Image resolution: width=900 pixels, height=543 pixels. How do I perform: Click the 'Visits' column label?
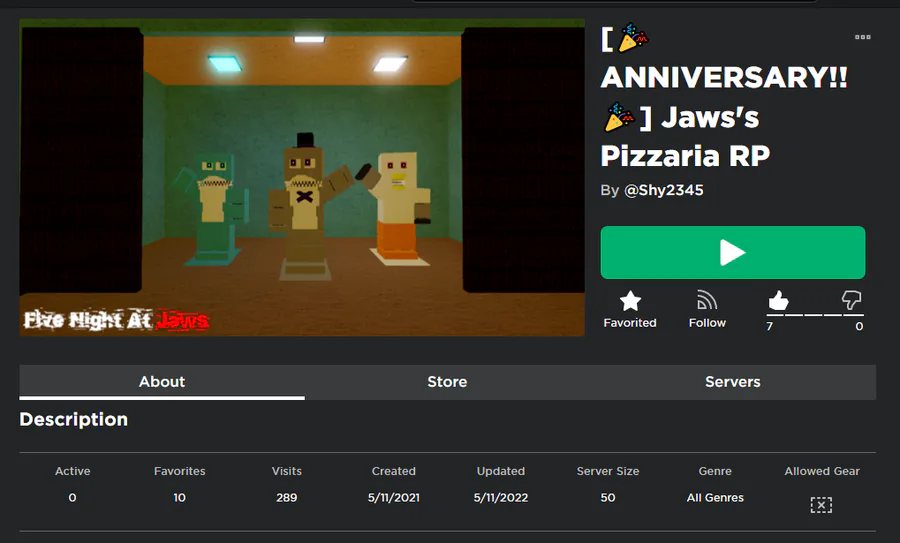click(x=286, y=471)
